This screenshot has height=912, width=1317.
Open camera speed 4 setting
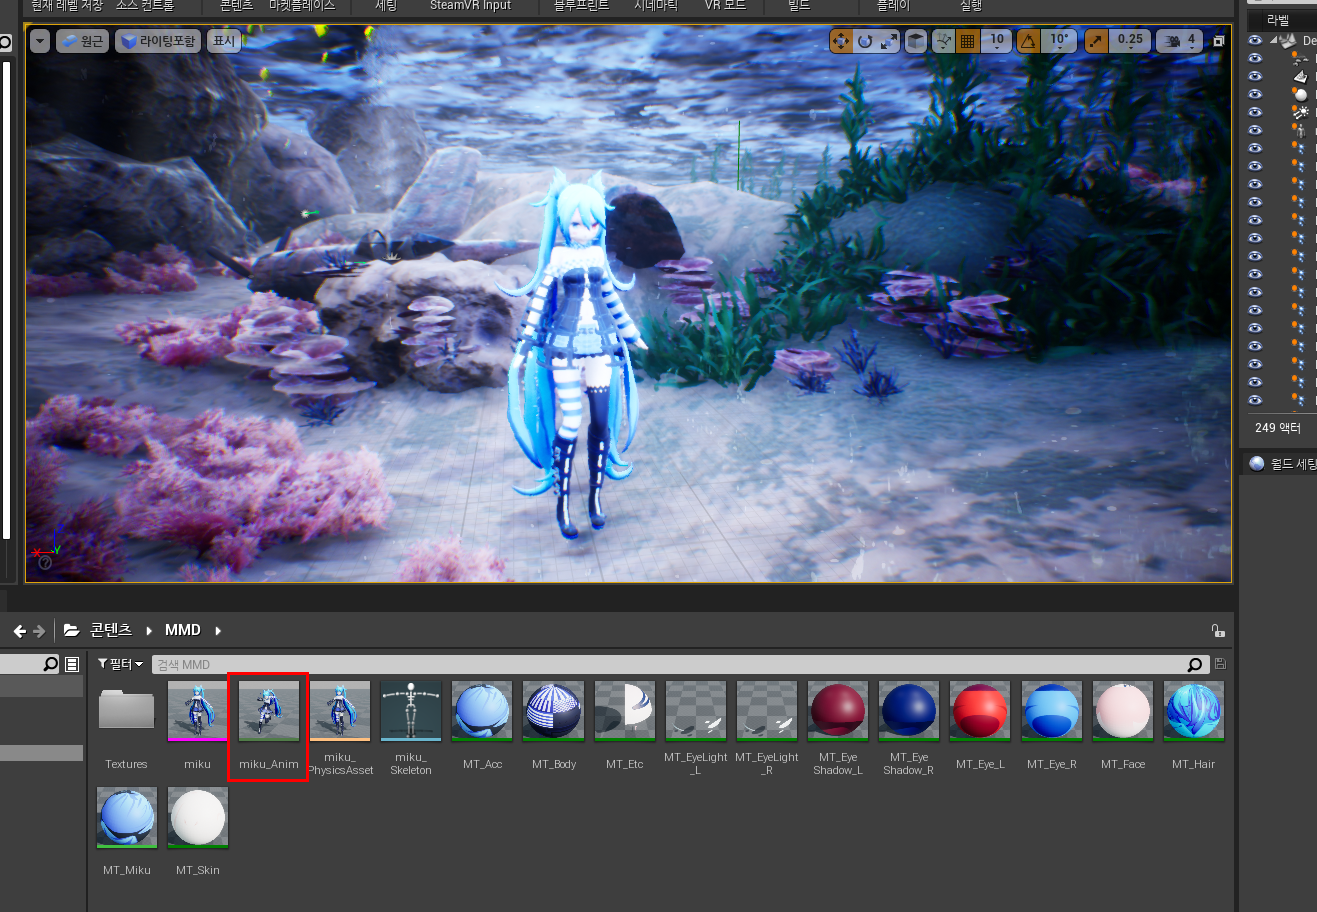tap(1180, 41)
